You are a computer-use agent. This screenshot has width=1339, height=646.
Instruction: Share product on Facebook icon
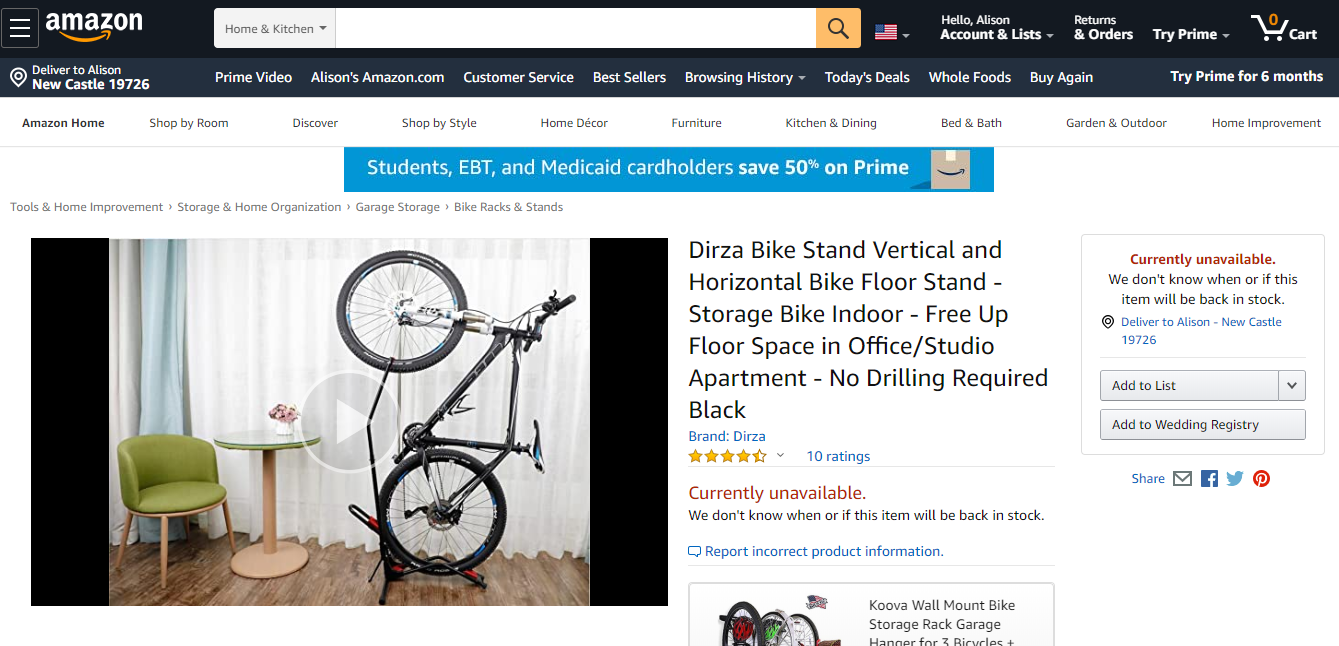(1209, 479)
